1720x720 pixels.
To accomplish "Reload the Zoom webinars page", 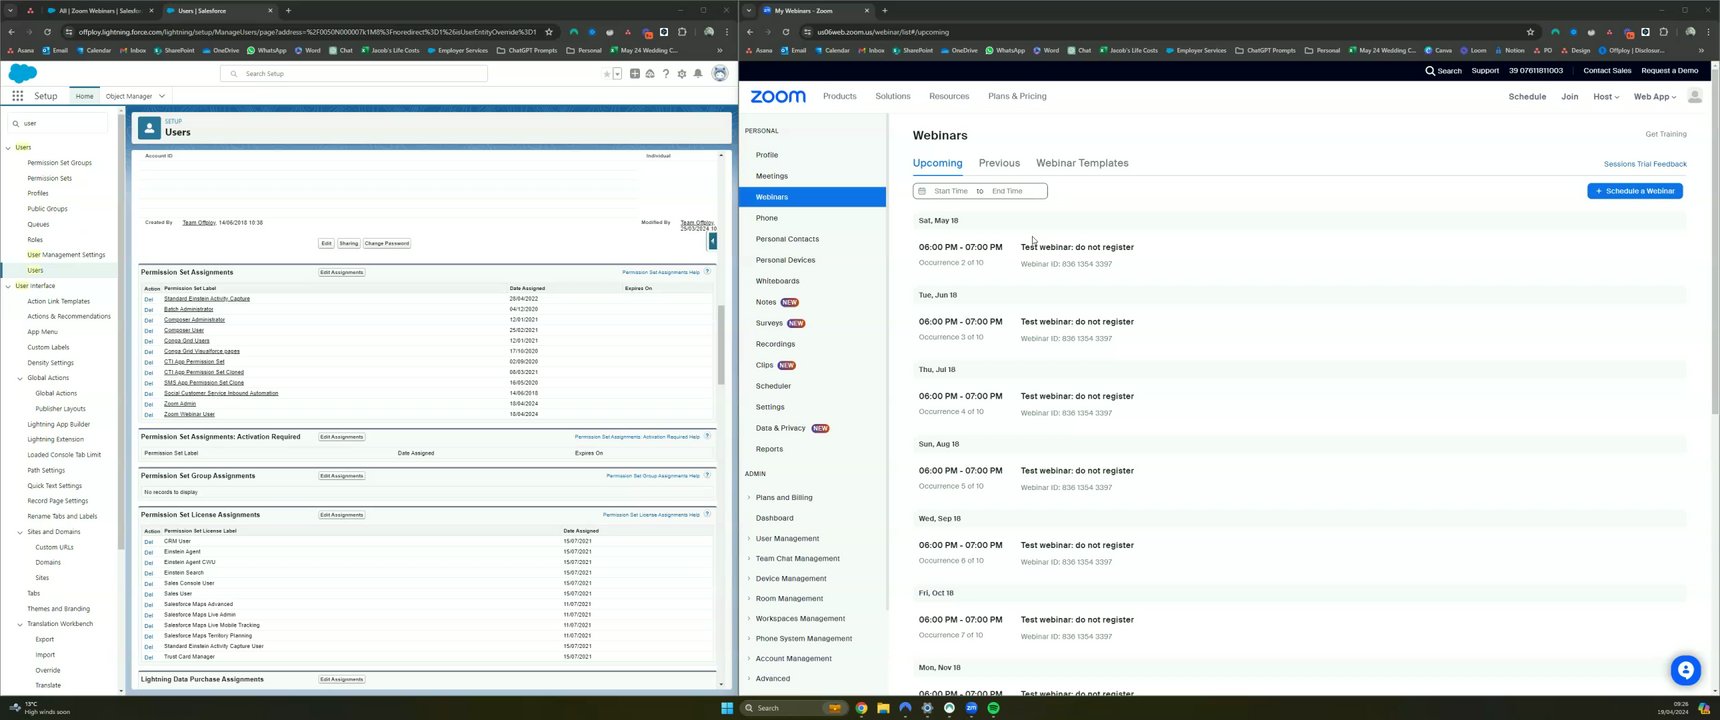I will click(786, 32).
